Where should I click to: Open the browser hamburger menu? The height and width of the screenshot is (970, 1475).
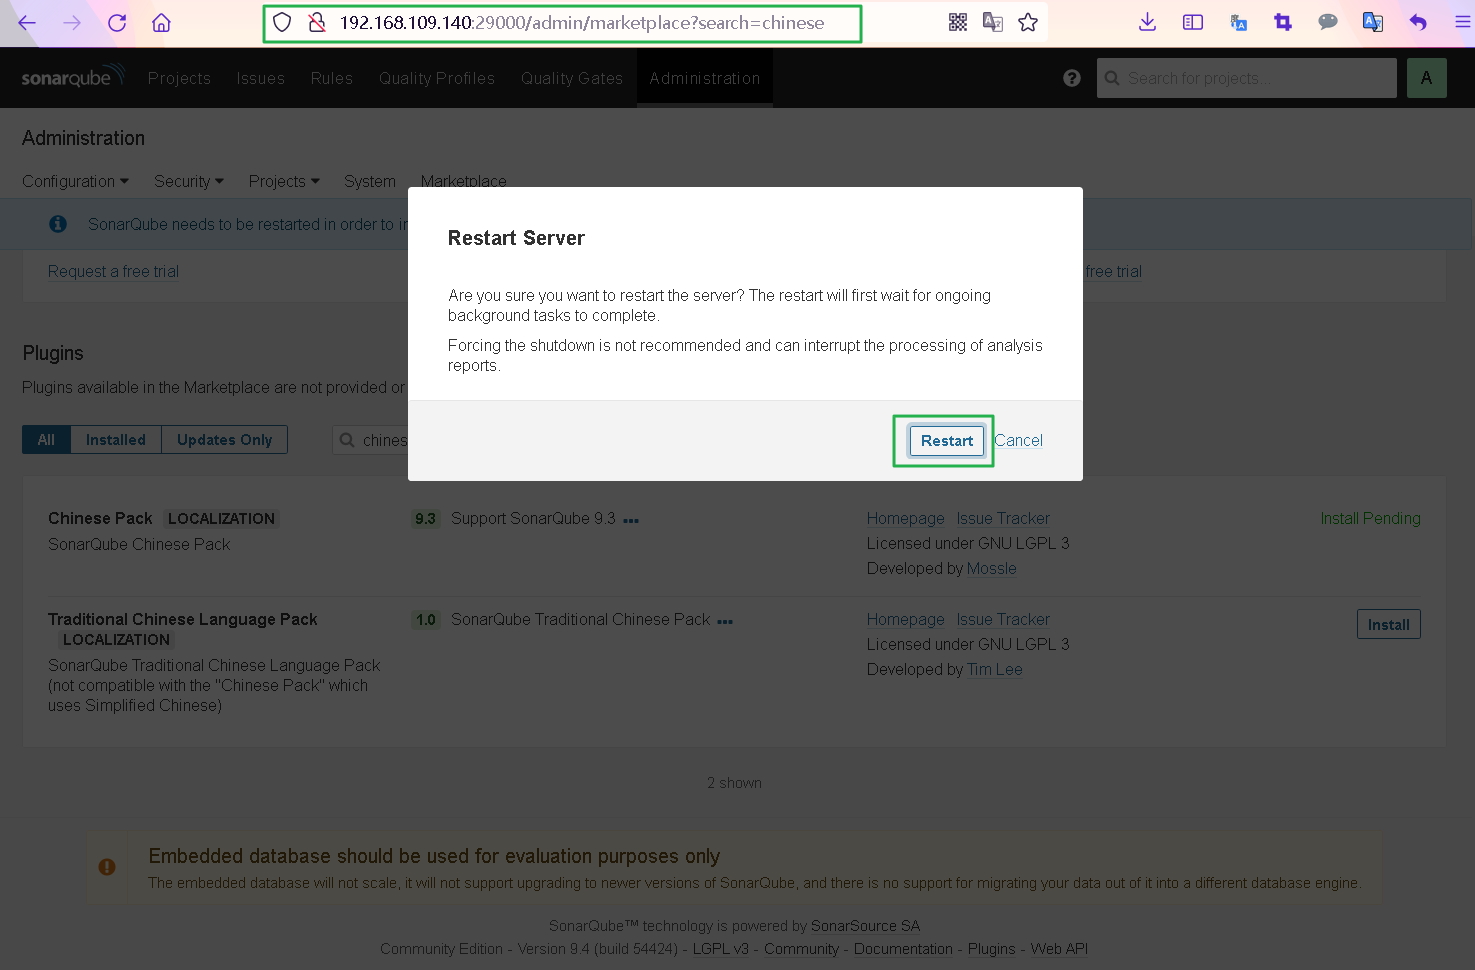1462,22
